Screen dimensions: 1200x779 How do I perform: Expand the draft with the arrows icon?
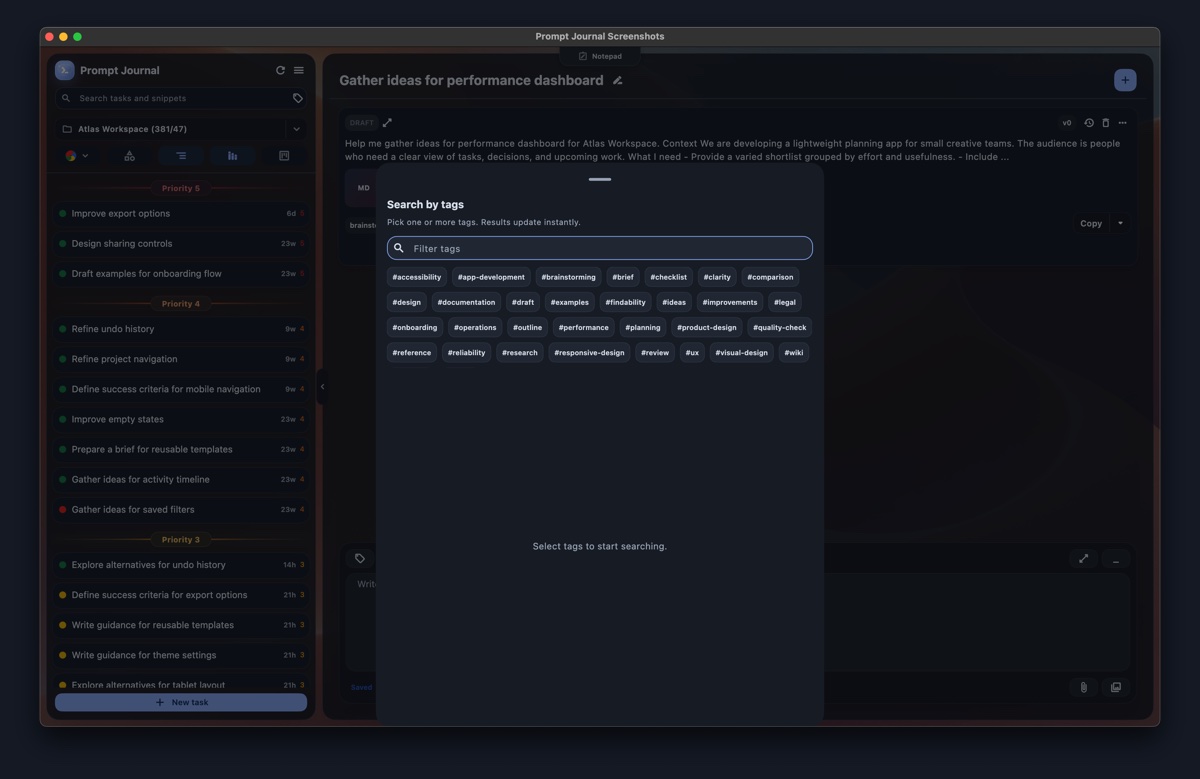(387, 123)
